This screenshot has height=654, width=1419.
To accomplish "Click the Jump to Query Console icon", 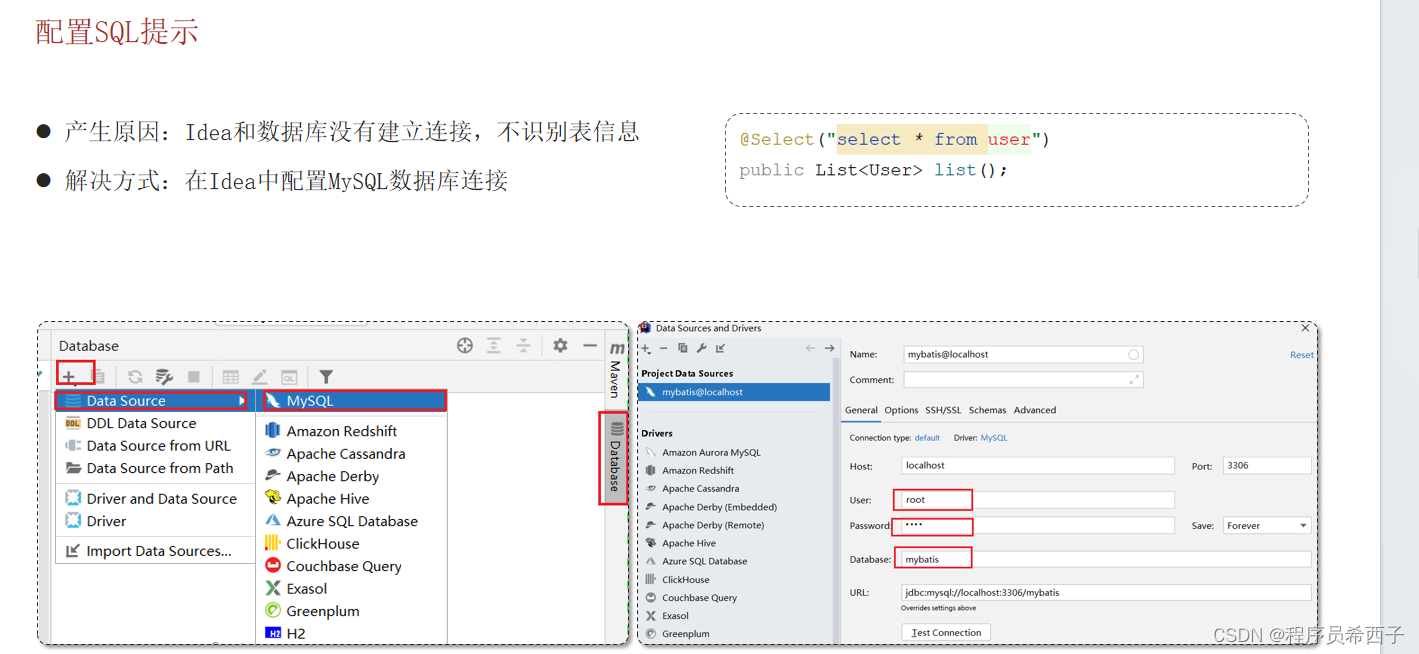I will pos(288,376).
